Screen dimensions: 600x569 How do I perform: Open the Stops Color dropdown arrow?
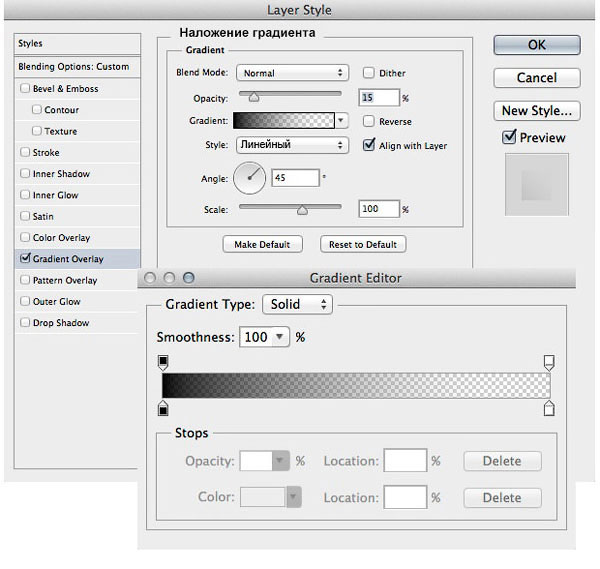tap(293, 497)
